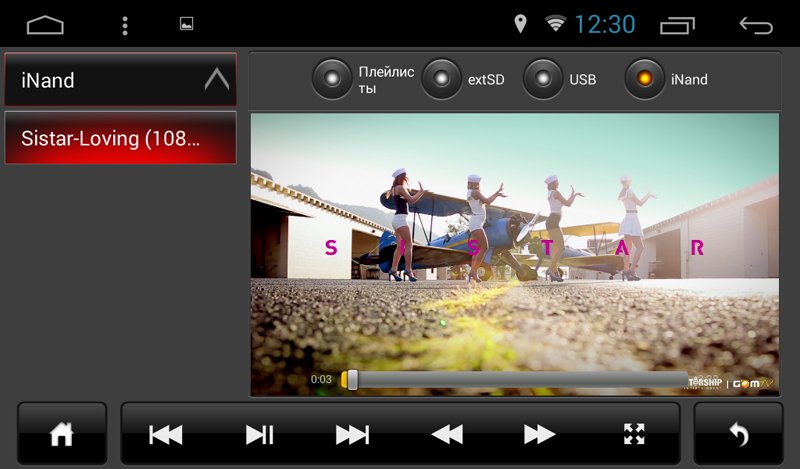Select the extSD source radio button

(441, 79)
